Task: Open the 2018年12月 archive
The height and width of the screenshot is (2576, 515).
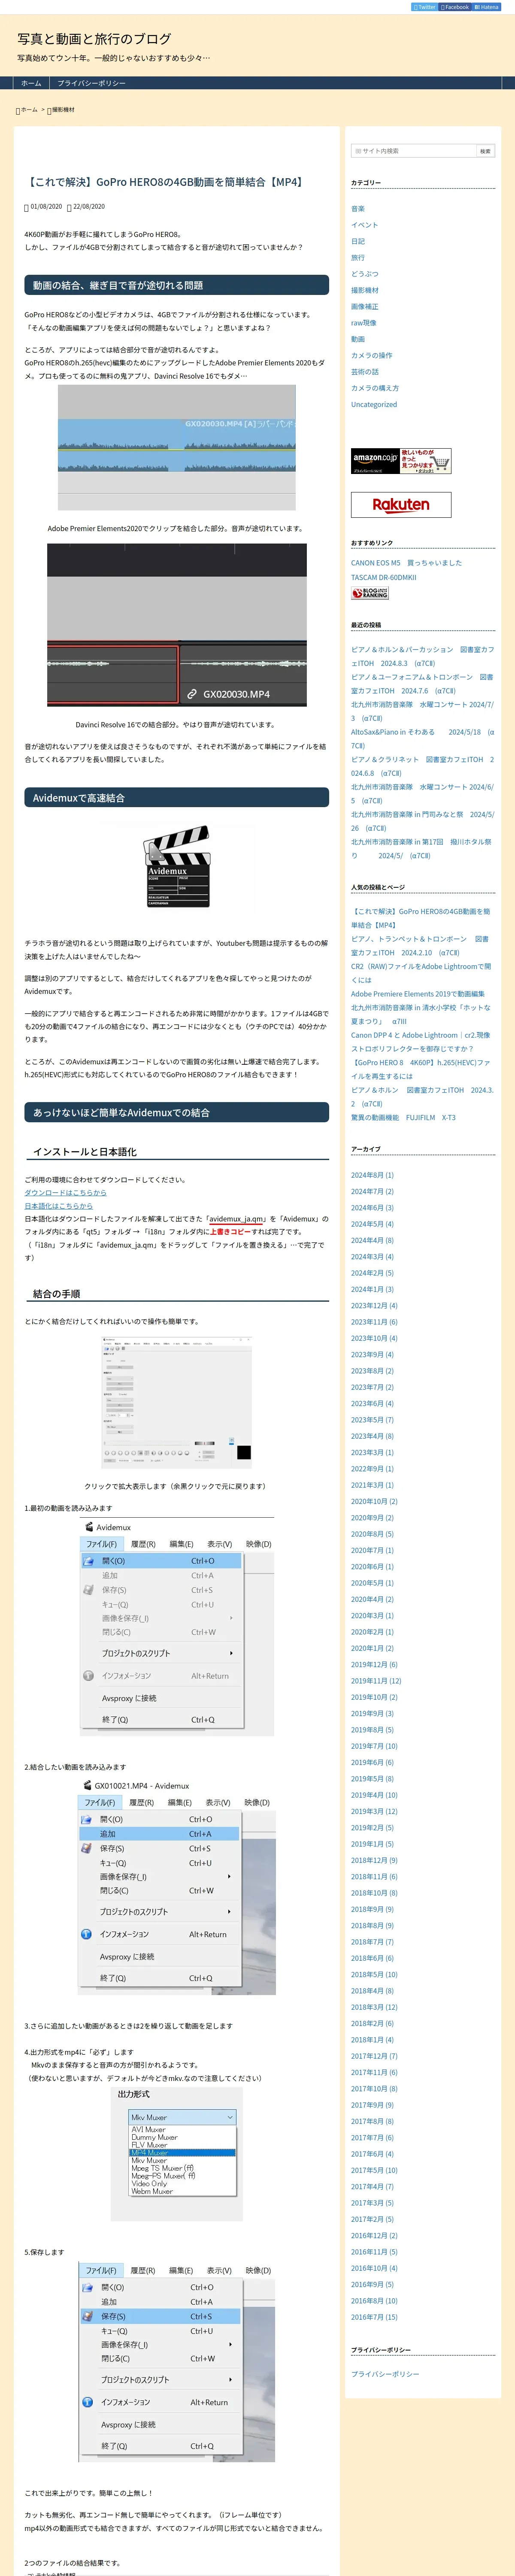Action: coord(374,1860)
